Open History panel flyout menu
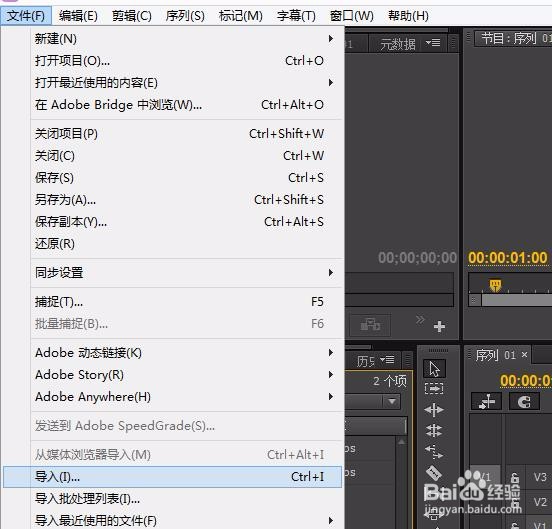This screenshot has width=552, height=529. pyautogui.click(x=387, y=360)
